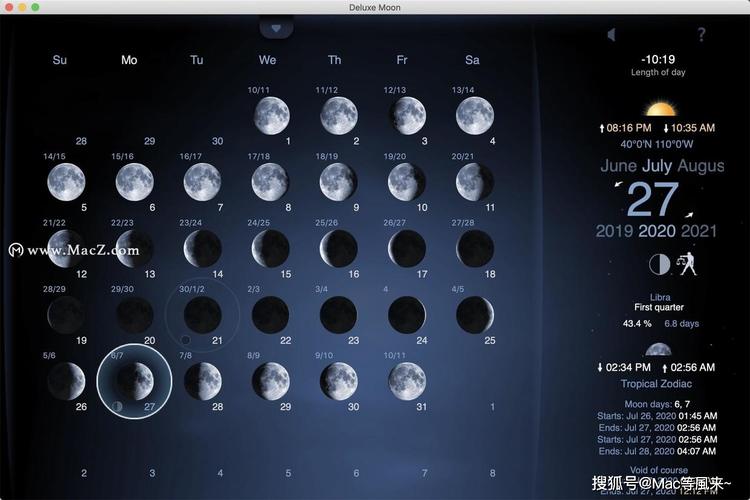The image size is (750, 500).
Task: Switch to the month of August
Action: click(x=701, y=166)
